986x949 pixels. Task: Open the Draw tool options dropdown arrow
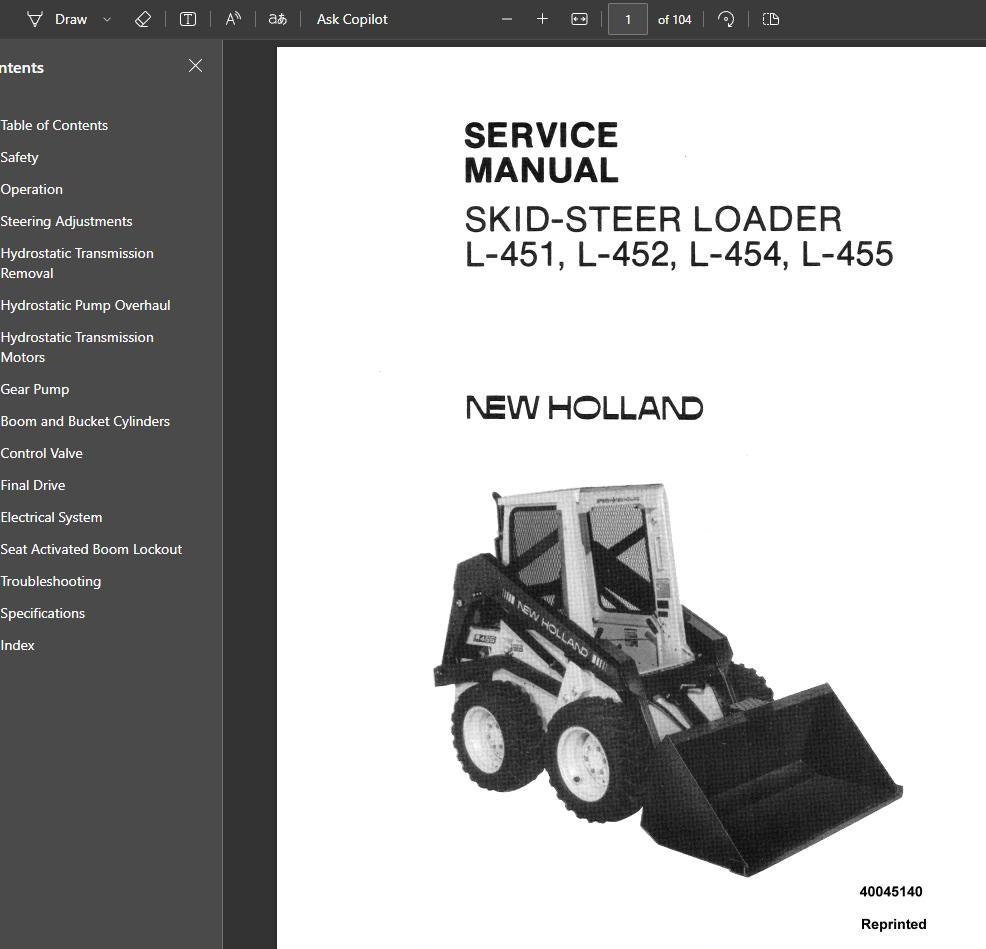coord(107,19)
